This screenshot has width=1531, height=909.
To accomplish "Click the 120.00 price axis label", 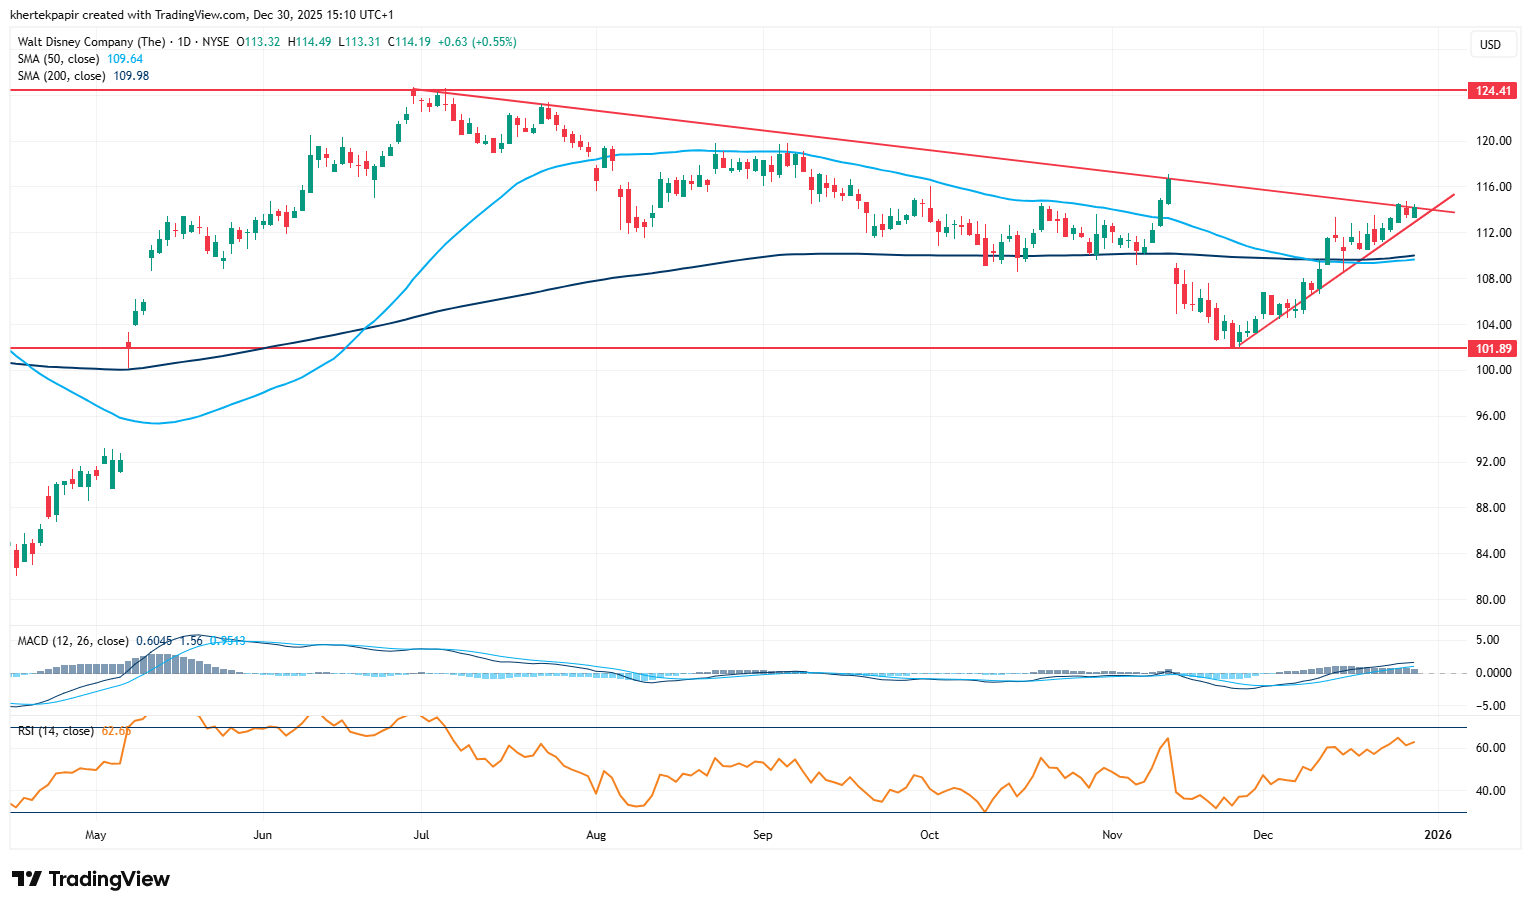I will pyautogui.click(x=1493, y=141).
